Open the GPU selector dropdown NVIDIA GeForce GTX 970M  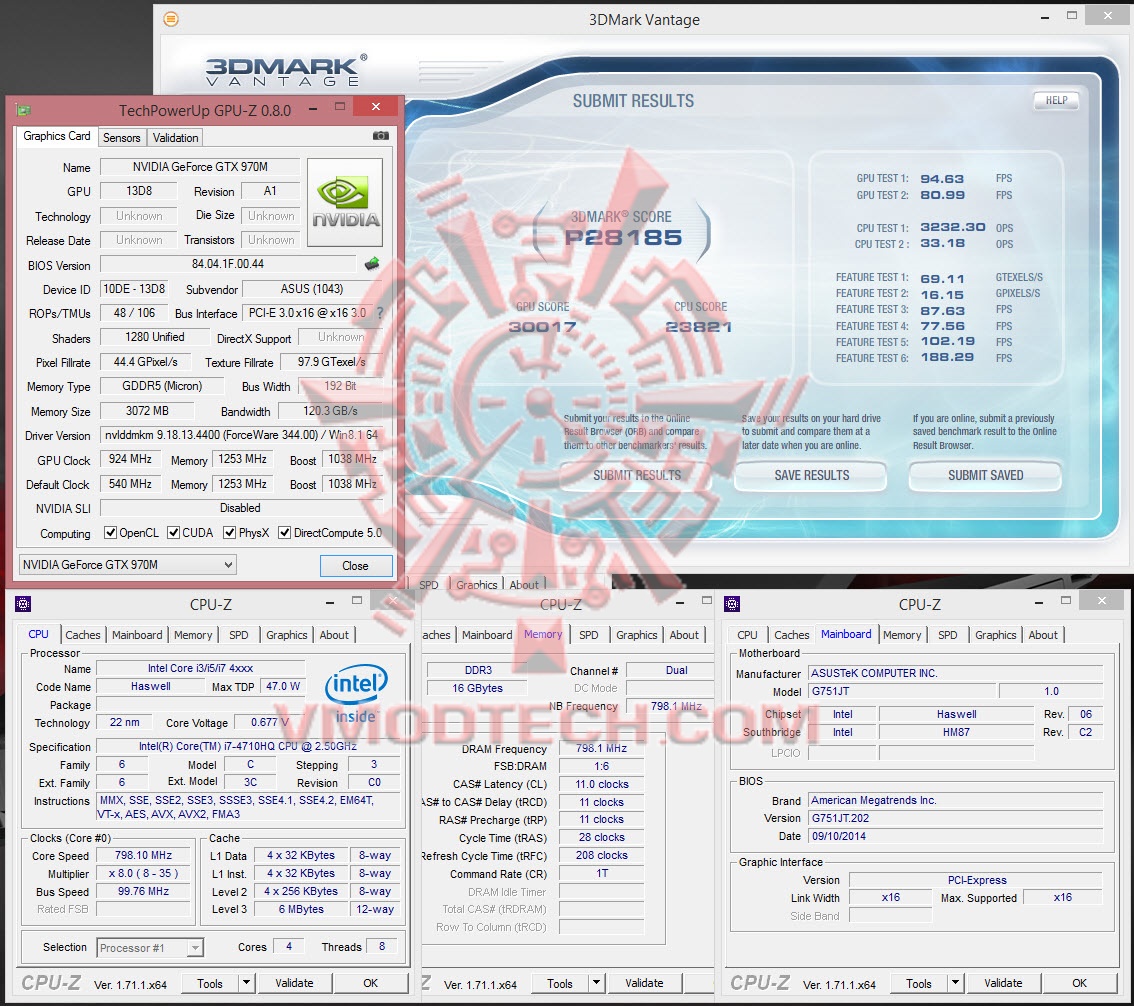pos(127,565)
